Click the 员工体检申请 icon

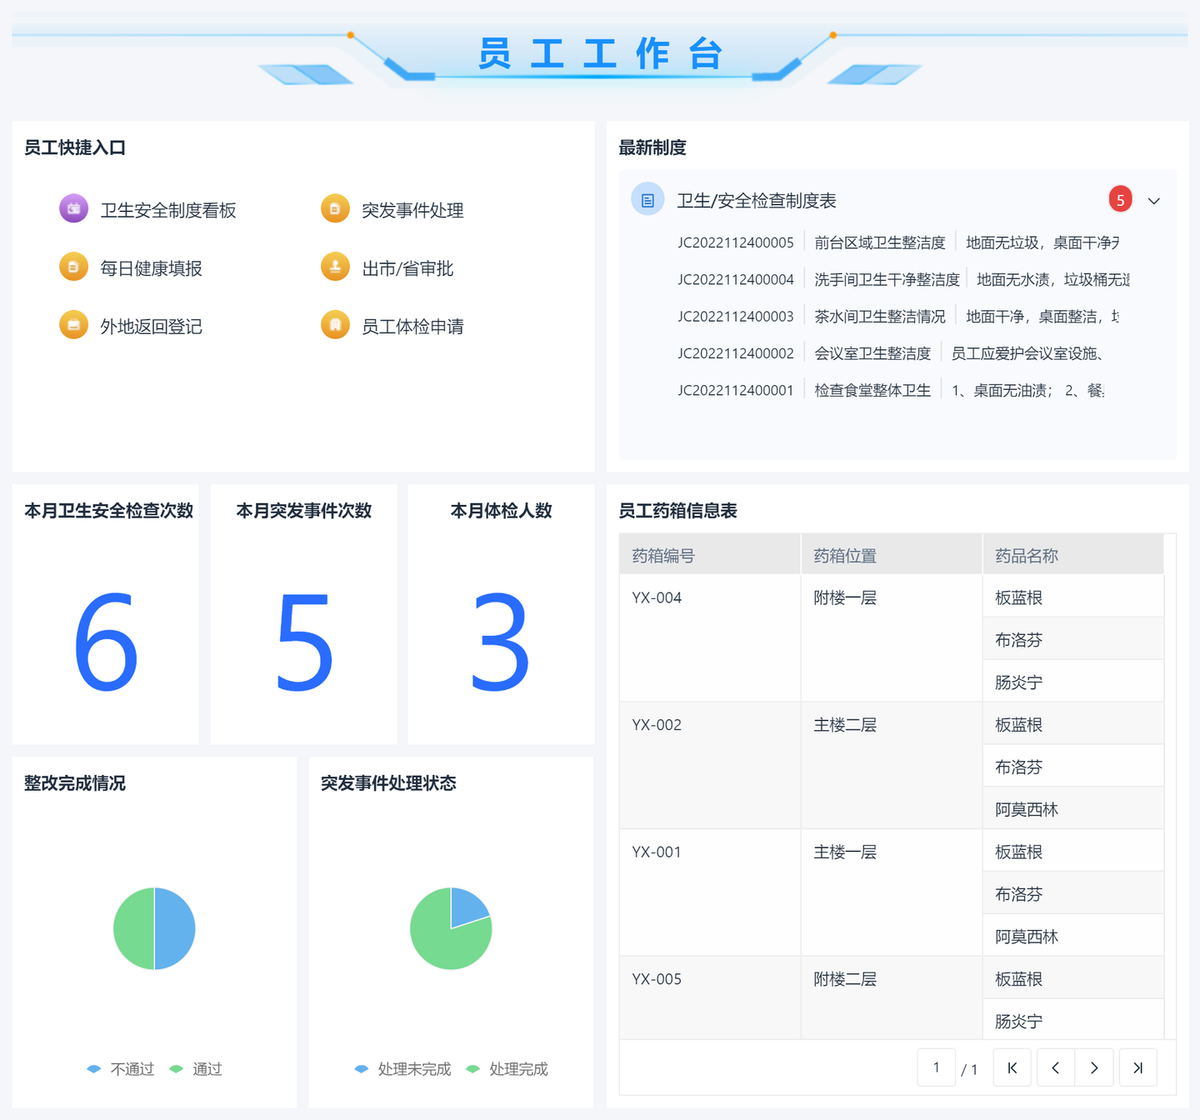(334, 325)
